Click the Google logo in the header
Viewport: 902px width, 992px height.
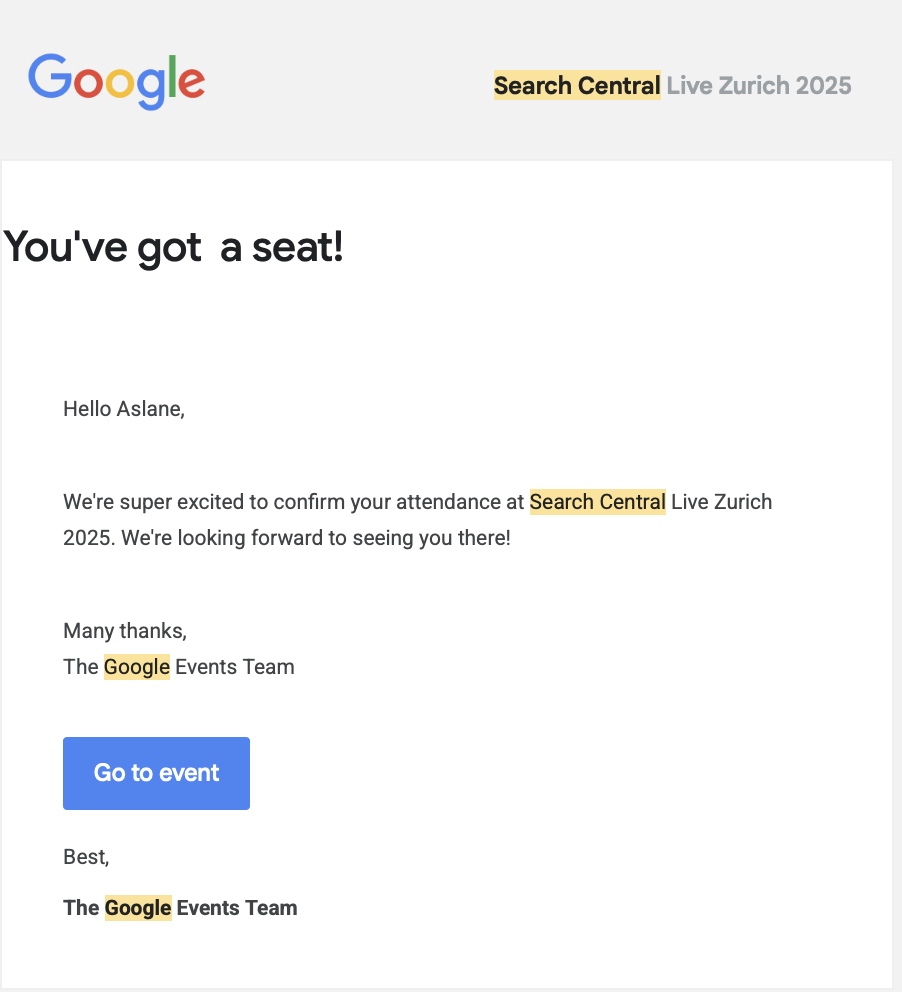tap(116, 81)
